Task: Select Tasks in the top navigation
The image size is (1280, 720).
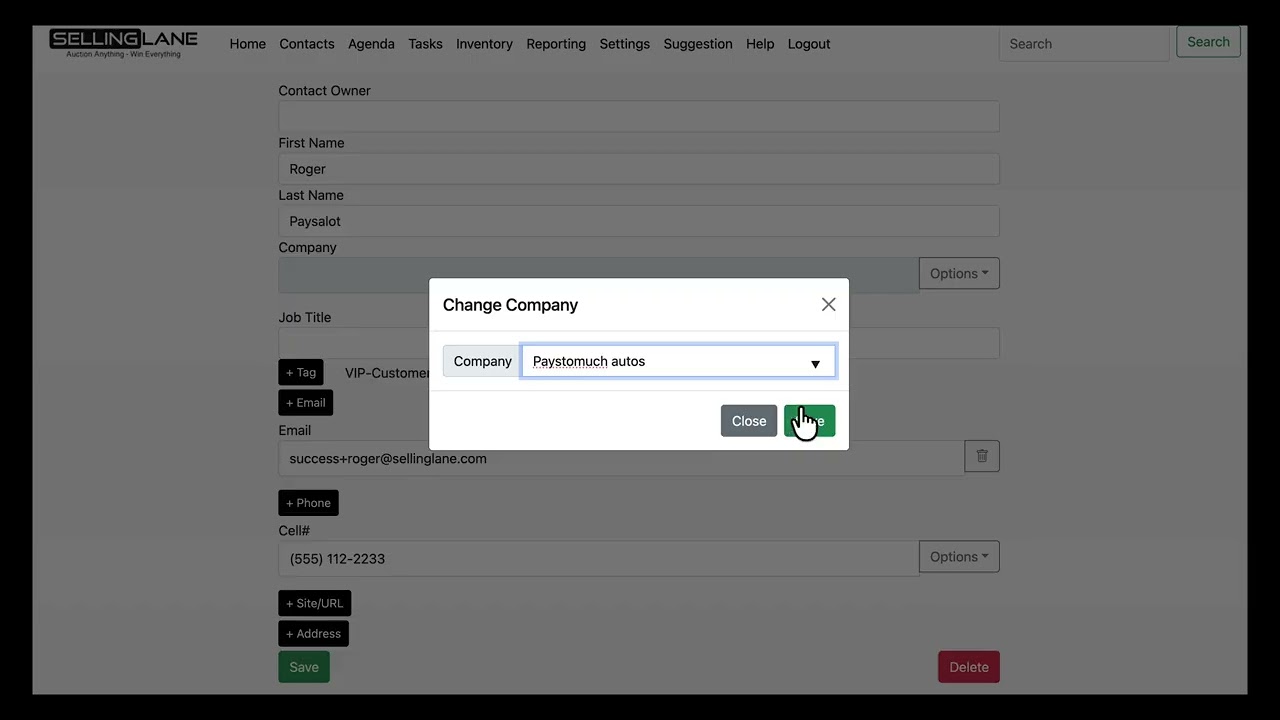Action: (x=425, y=44)
